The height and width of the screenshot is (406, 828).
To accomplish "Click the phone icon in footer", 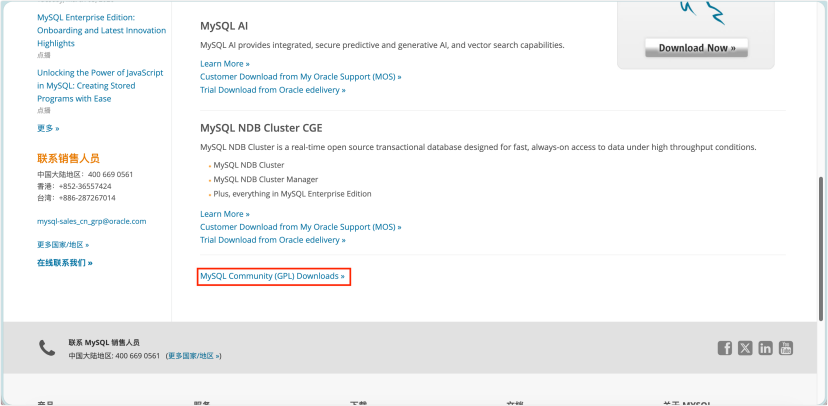I will 47,348.
